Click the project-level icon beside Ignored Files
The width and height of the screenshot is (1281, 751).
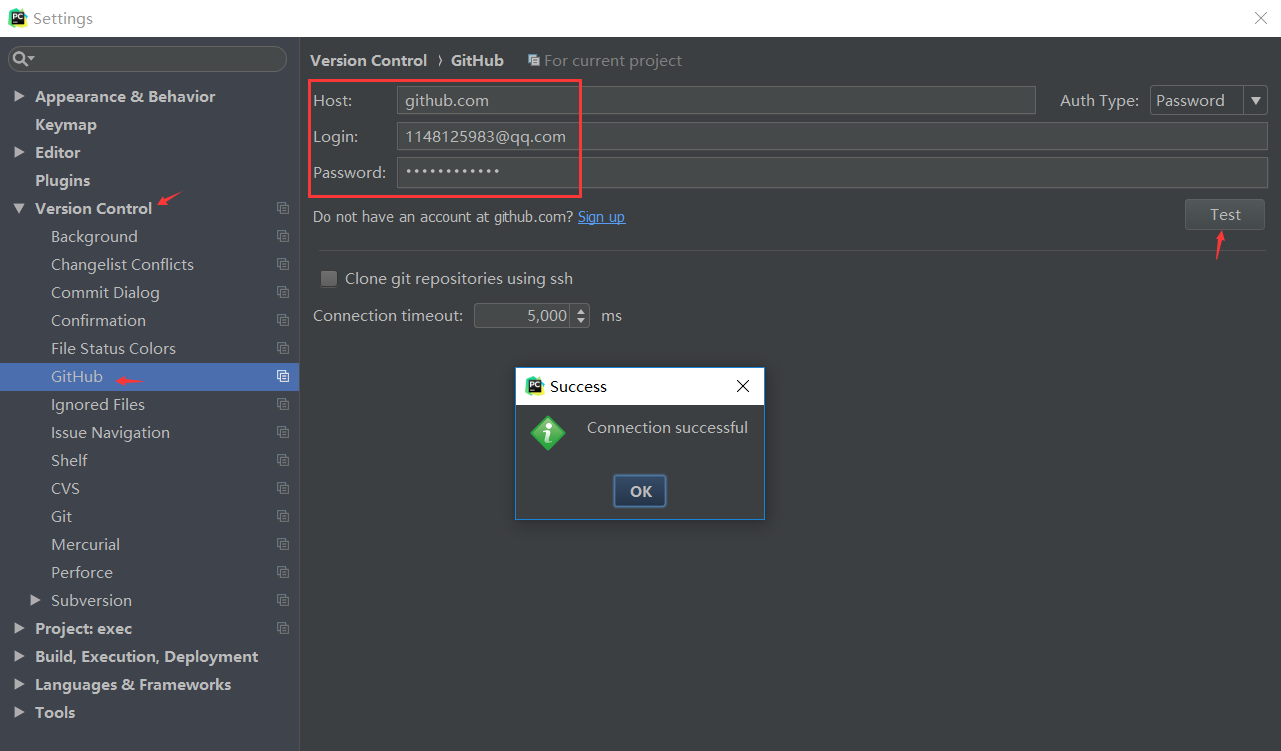[283, 405]
